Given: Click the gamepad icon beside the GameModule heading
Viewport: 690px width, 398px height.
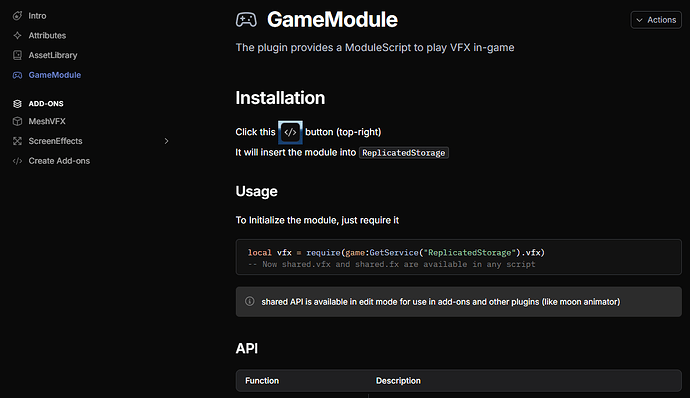Looking at the screenshot, I should [246, 20].
